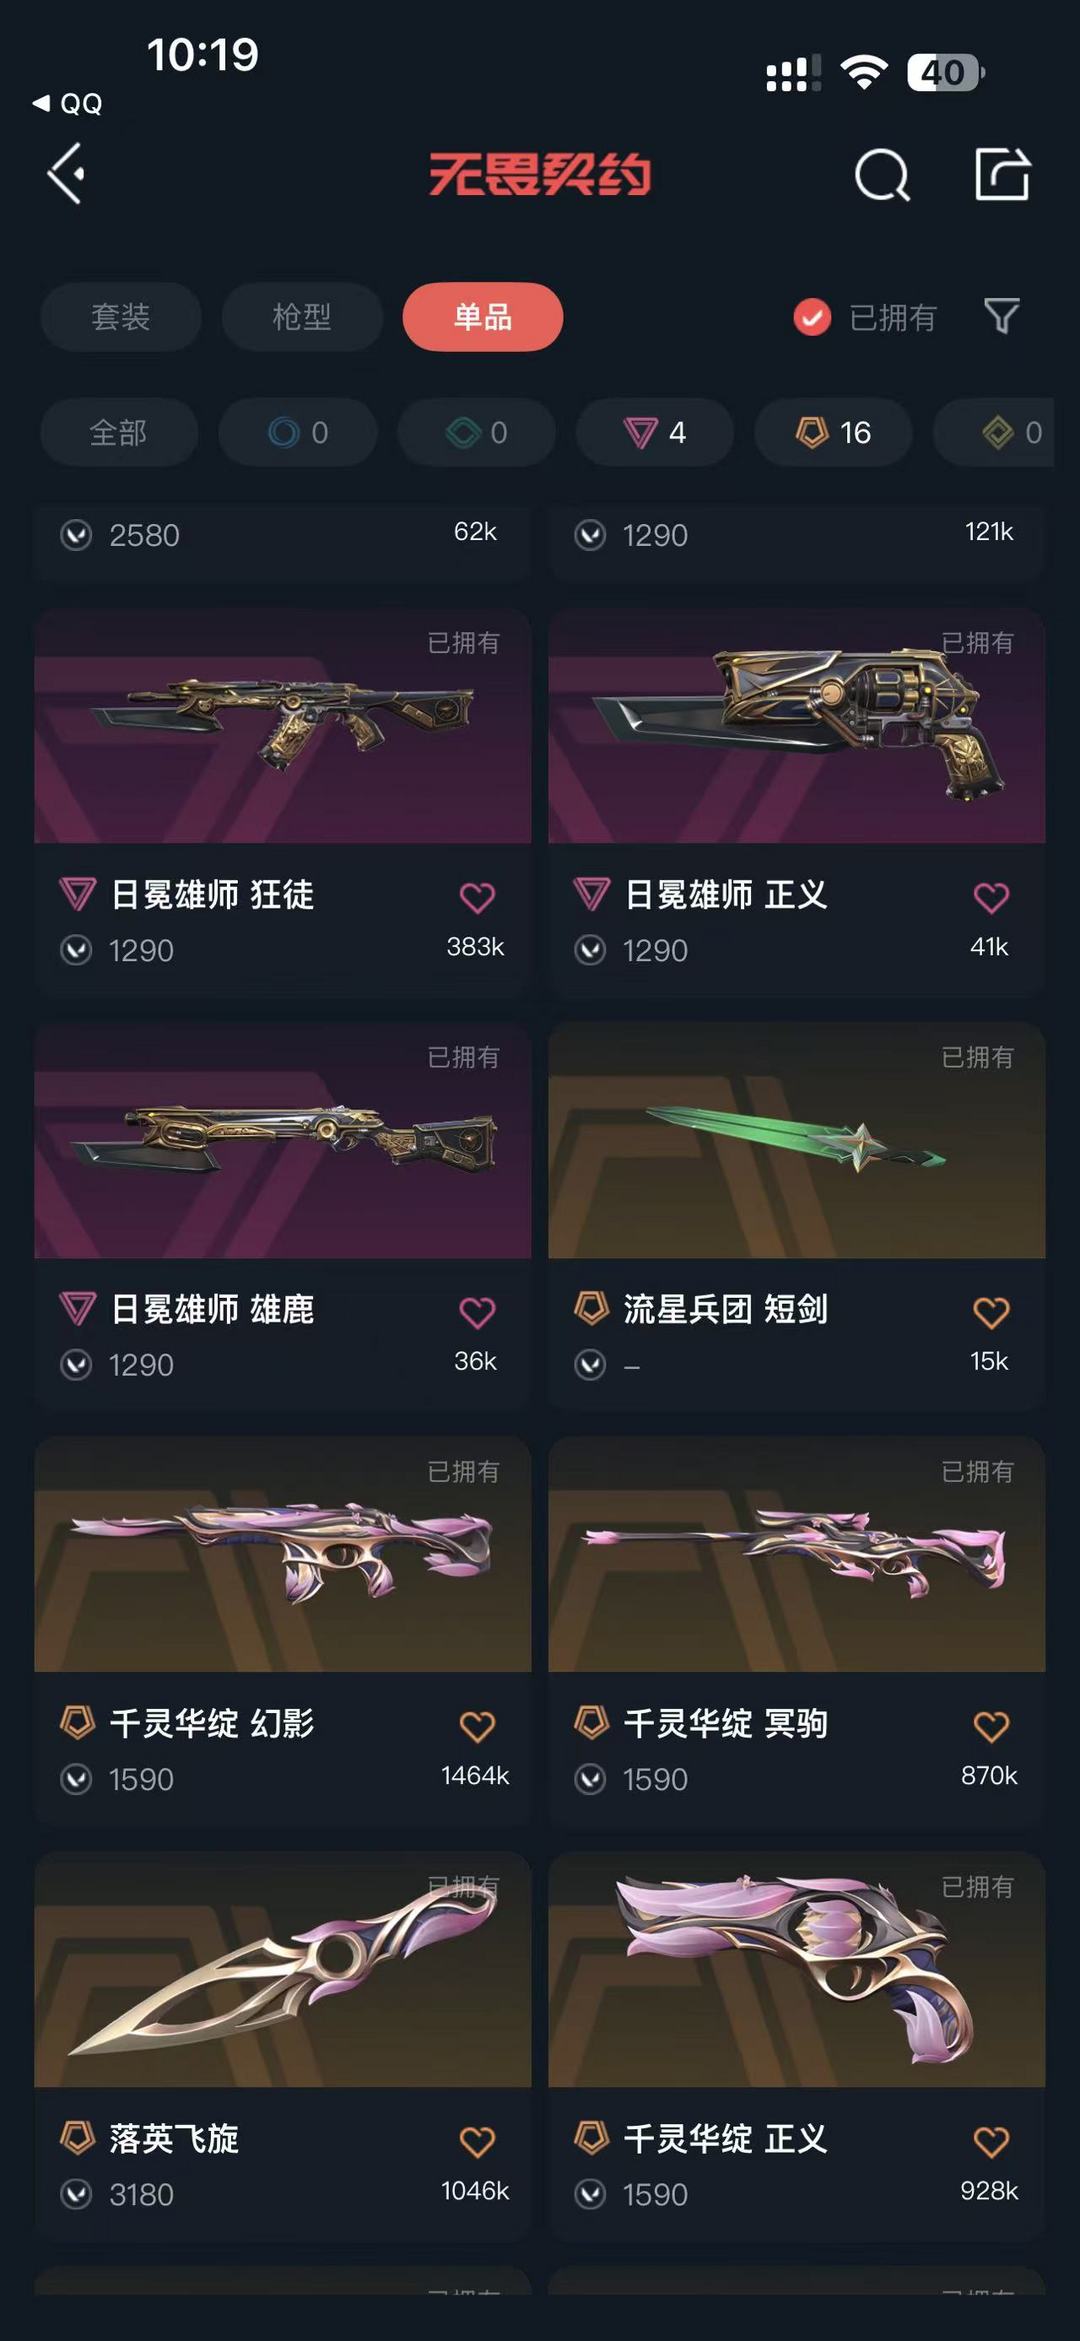Toggle the 已拥有 owned checkbox
Image resolution: width=1080 pixels, height=2341 pixels.
pyautogui.click(x=812, y=317)
